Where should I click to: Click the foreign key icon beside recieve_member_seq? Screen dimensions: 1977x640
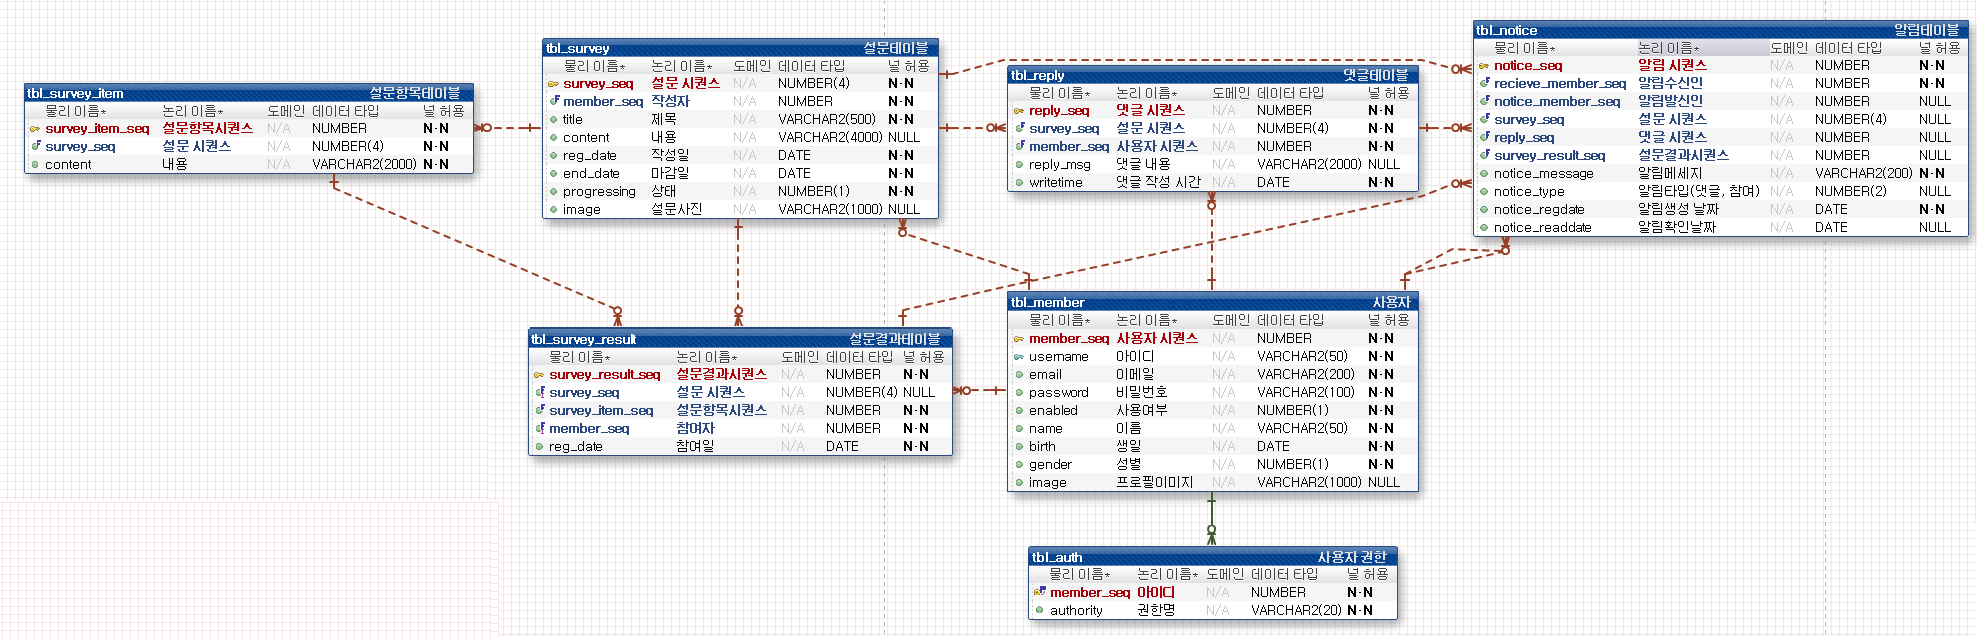(1484, 84)
